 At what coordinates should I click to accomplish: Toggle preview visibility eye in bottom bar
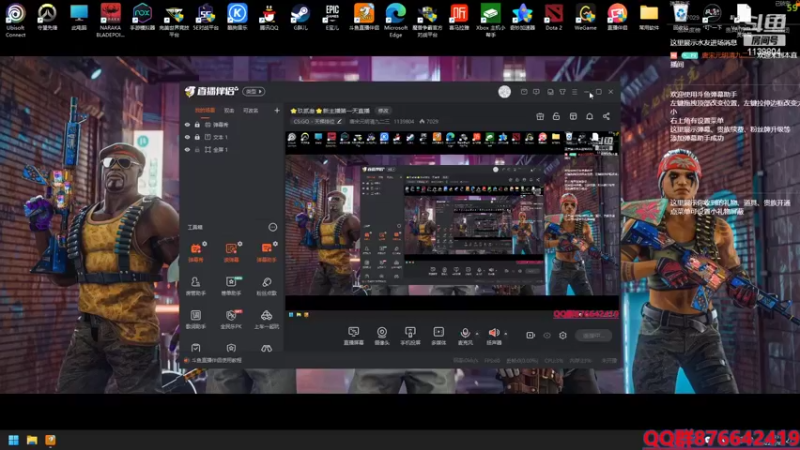[x=547, y=336]
